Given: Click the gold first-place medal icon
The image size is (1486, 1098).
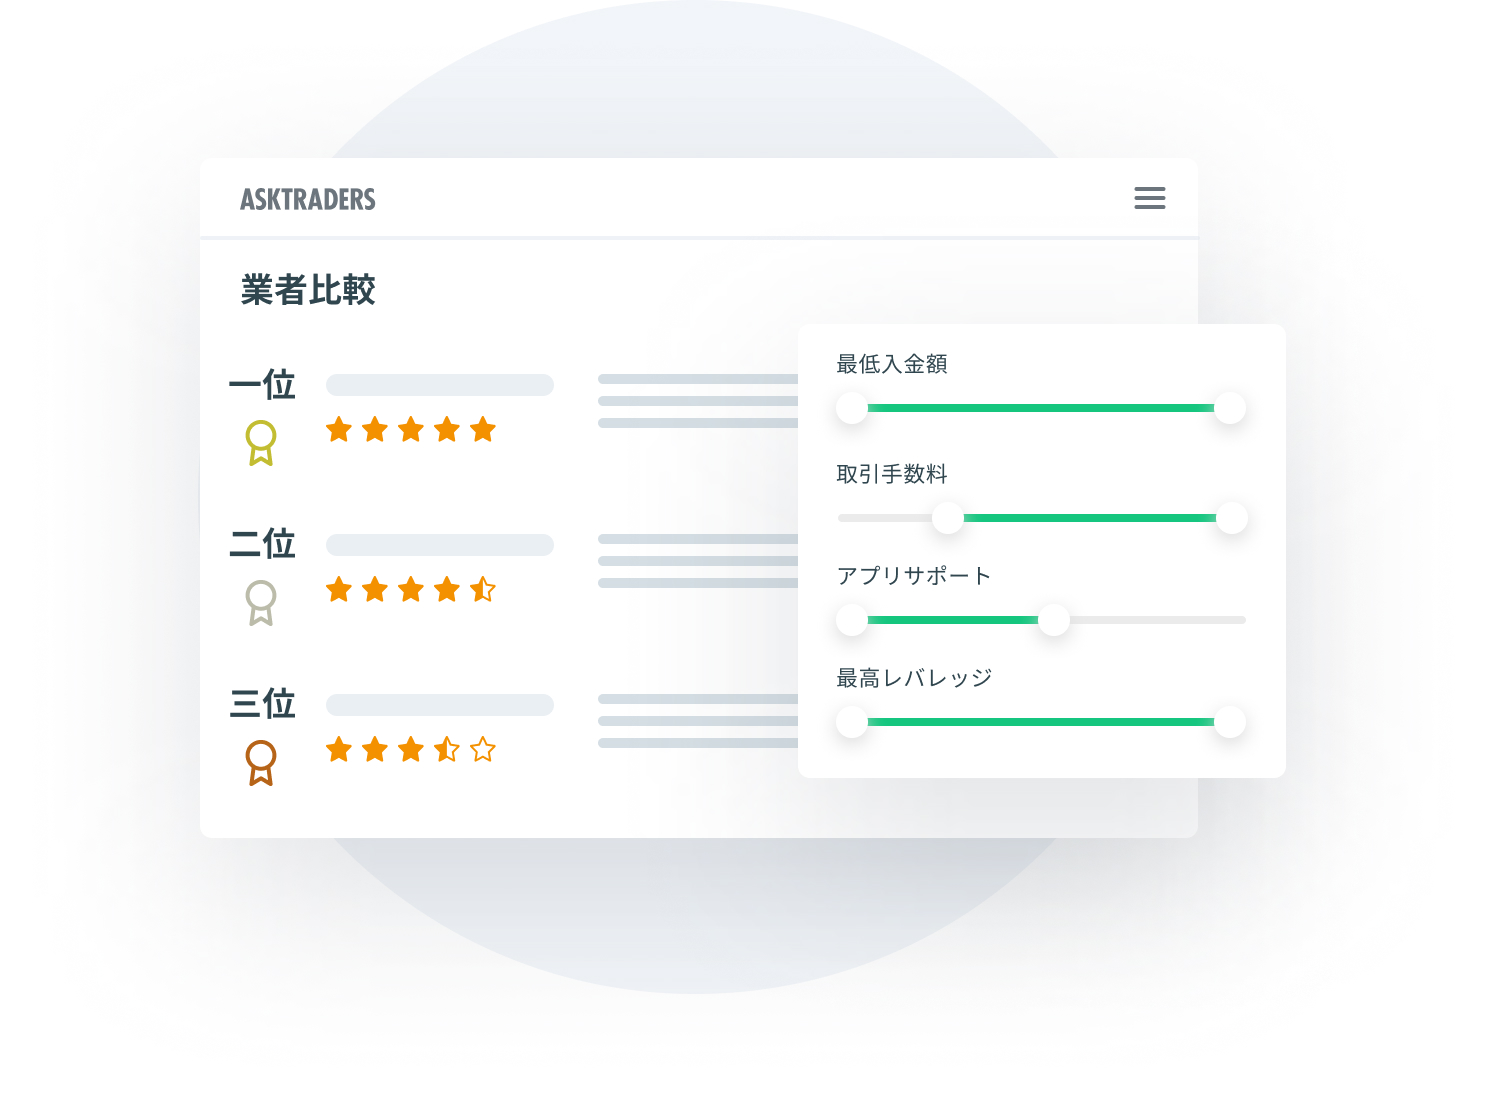Looking at the screenshot, I should [261, 442].
